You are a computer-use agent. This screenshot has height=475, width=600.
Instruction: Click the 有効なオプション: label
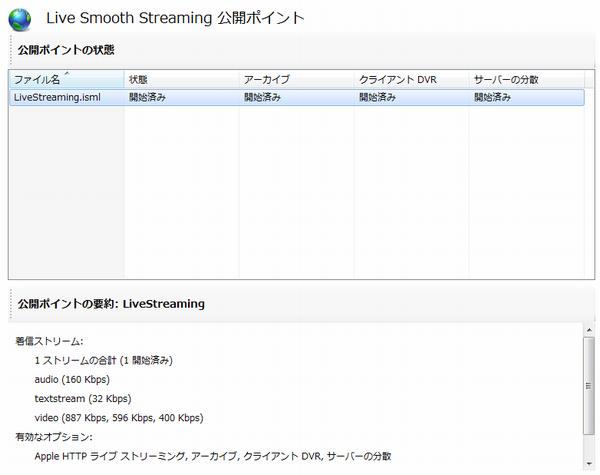pyautogui.click(x=54, y=437)
